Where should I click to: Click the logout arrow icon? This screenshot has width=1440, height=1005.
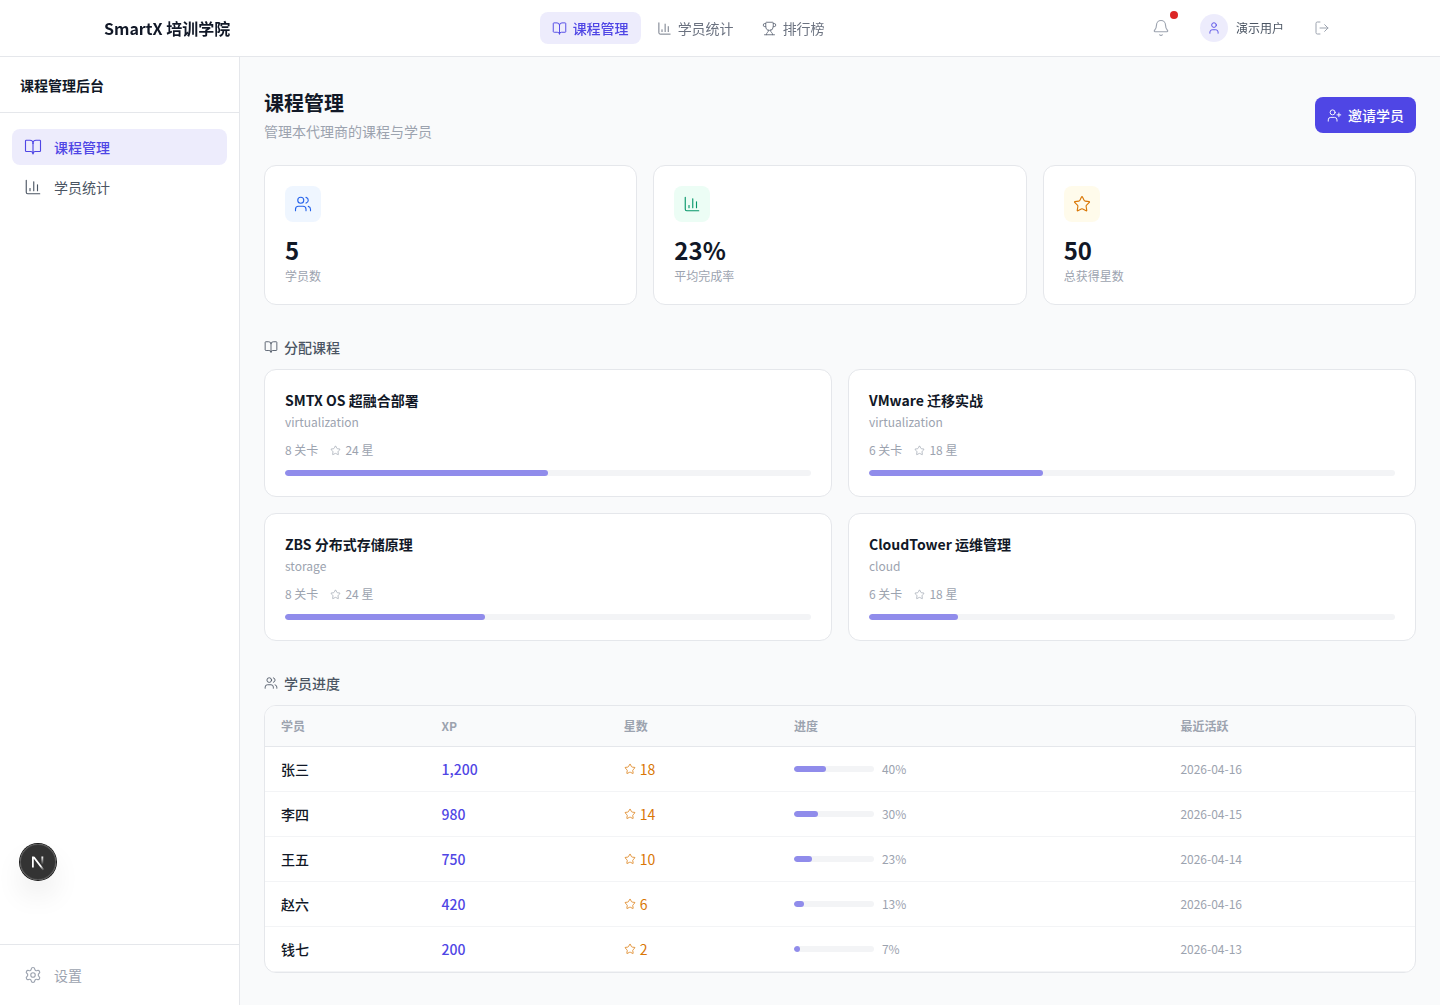coord(1321,28)
